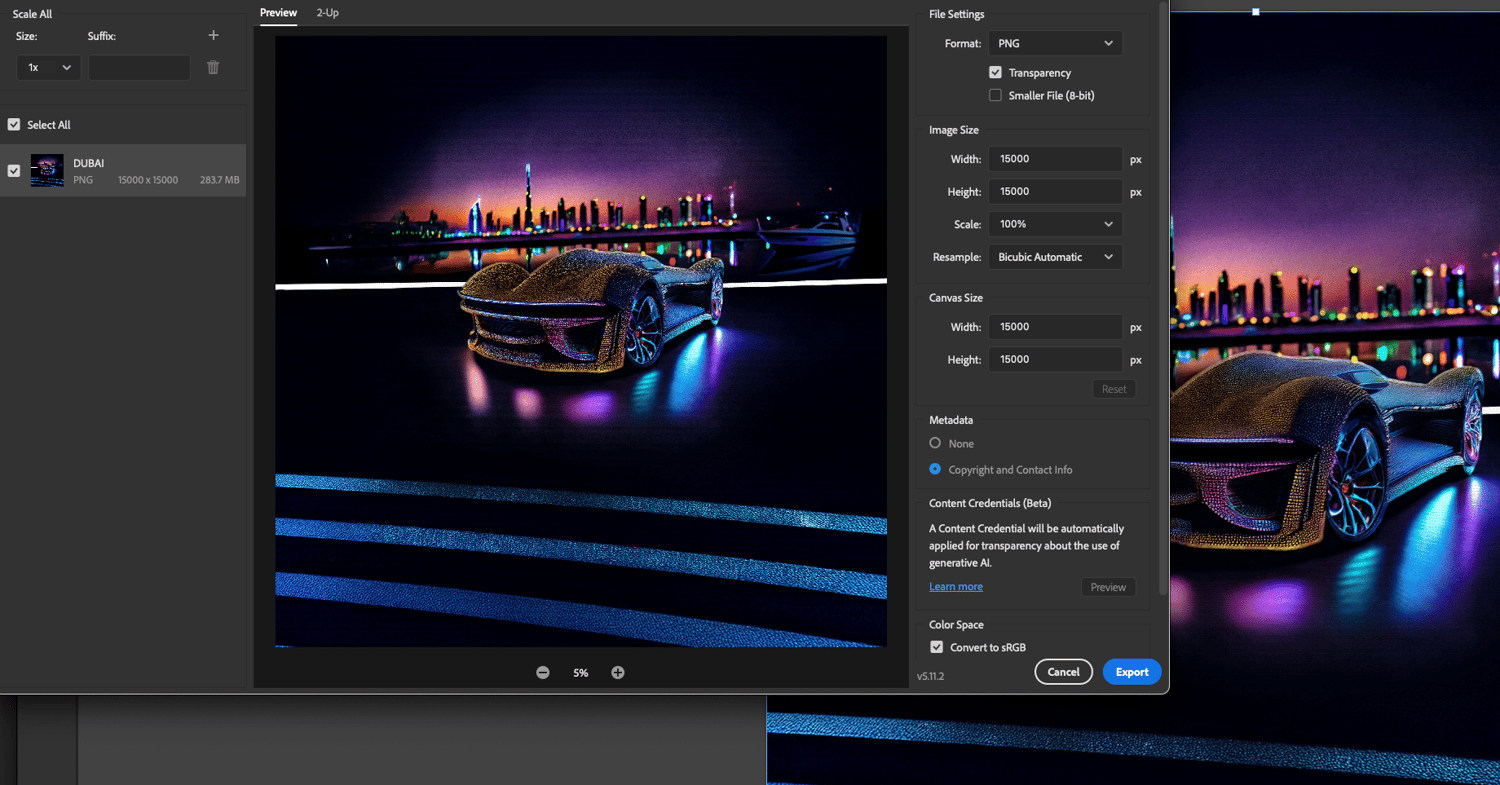Select Copyright and Contact Info radio
The image size is (1500, 785).
tap(935, 469)
